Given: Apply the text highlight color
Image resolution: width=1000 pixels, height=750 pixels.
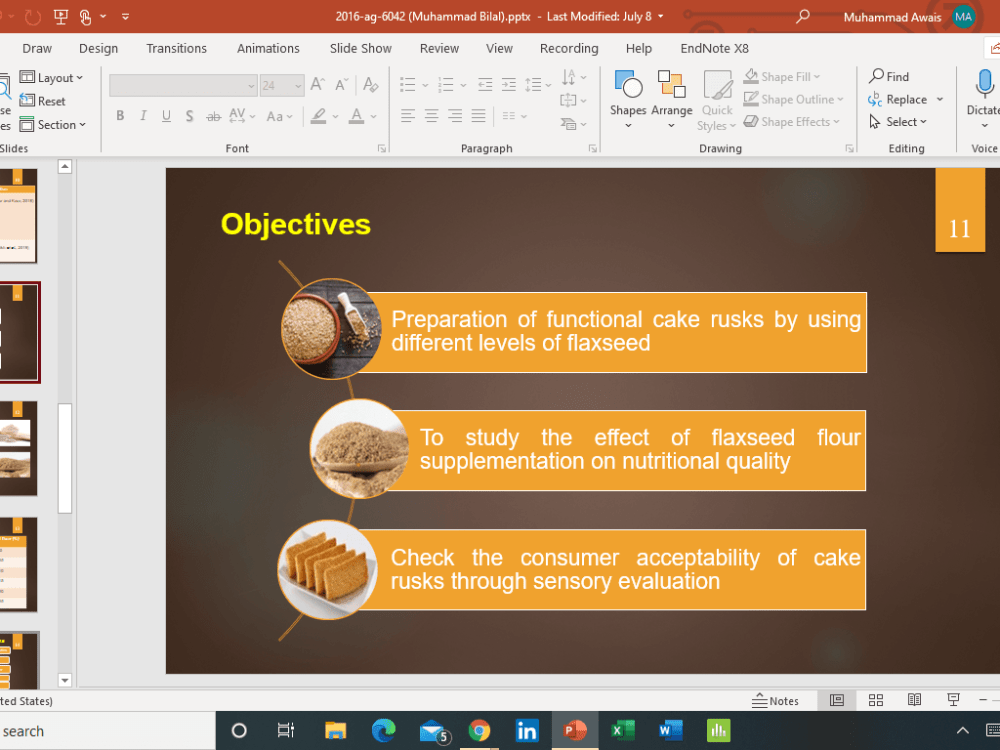Looking at the screenshot, I should click(318, 116).
